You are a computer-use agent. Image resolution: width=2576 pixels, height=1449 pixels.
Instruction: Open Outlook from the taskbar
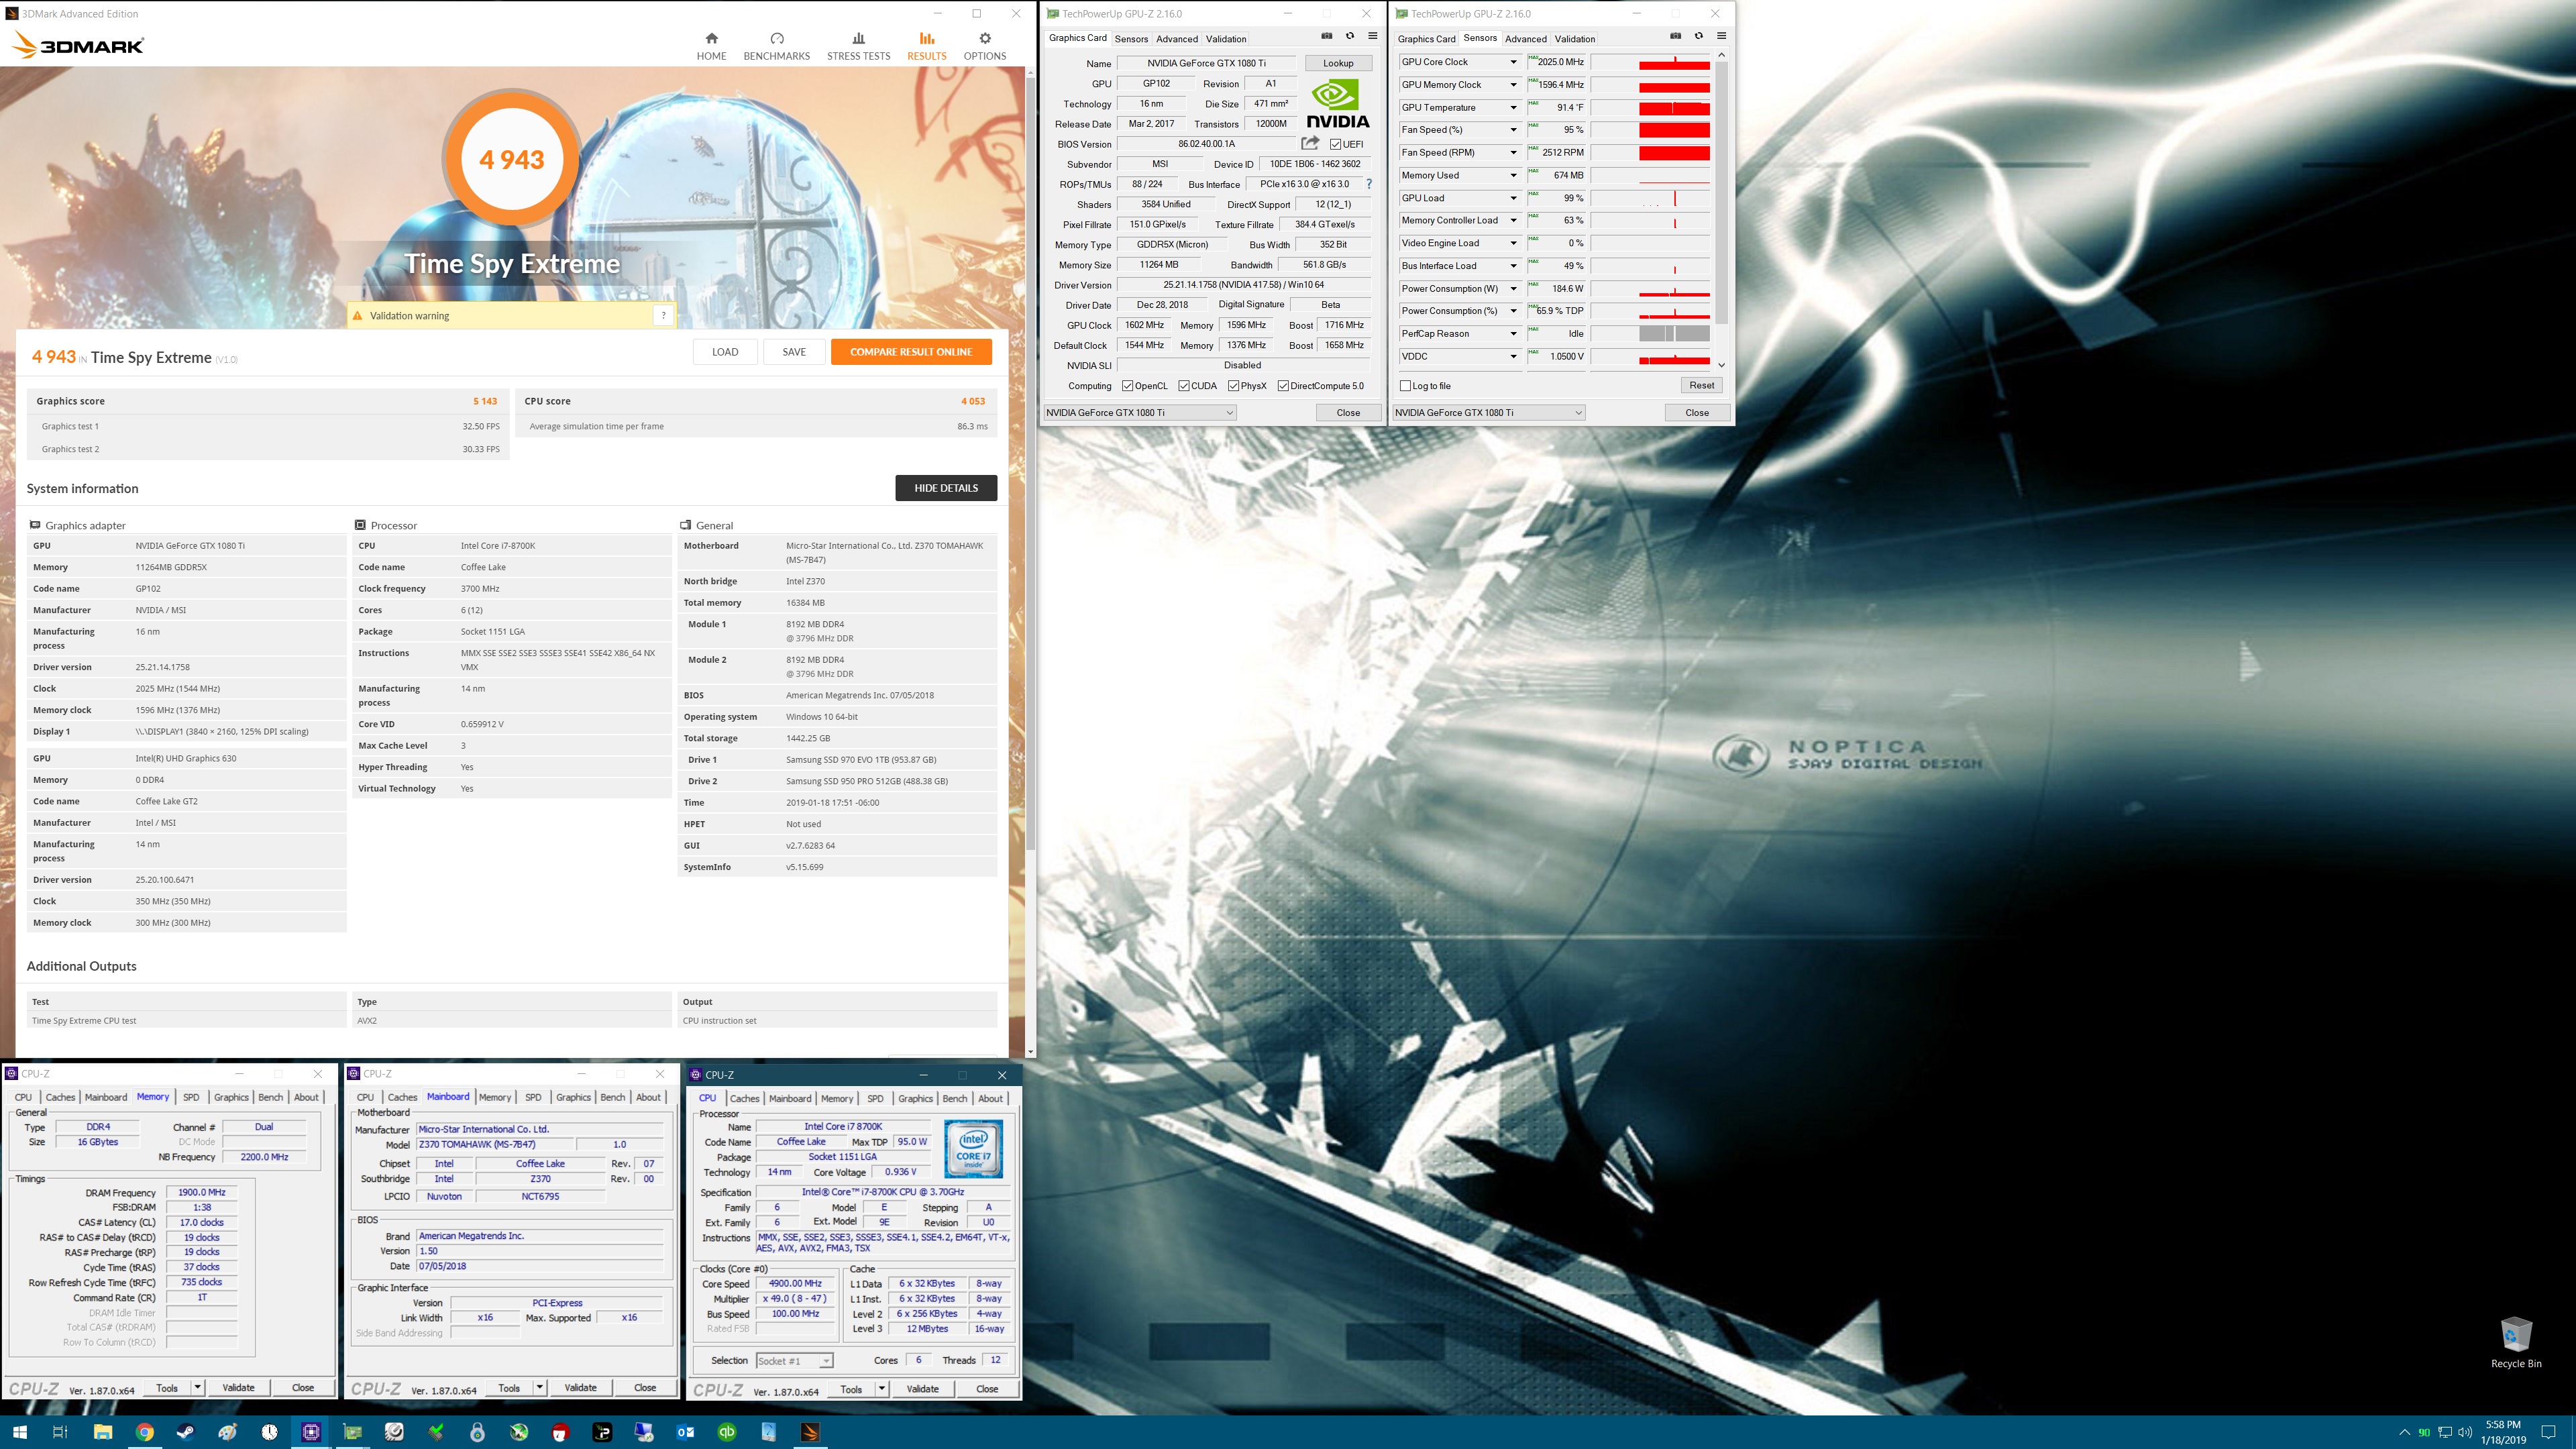click(686, 1432)
